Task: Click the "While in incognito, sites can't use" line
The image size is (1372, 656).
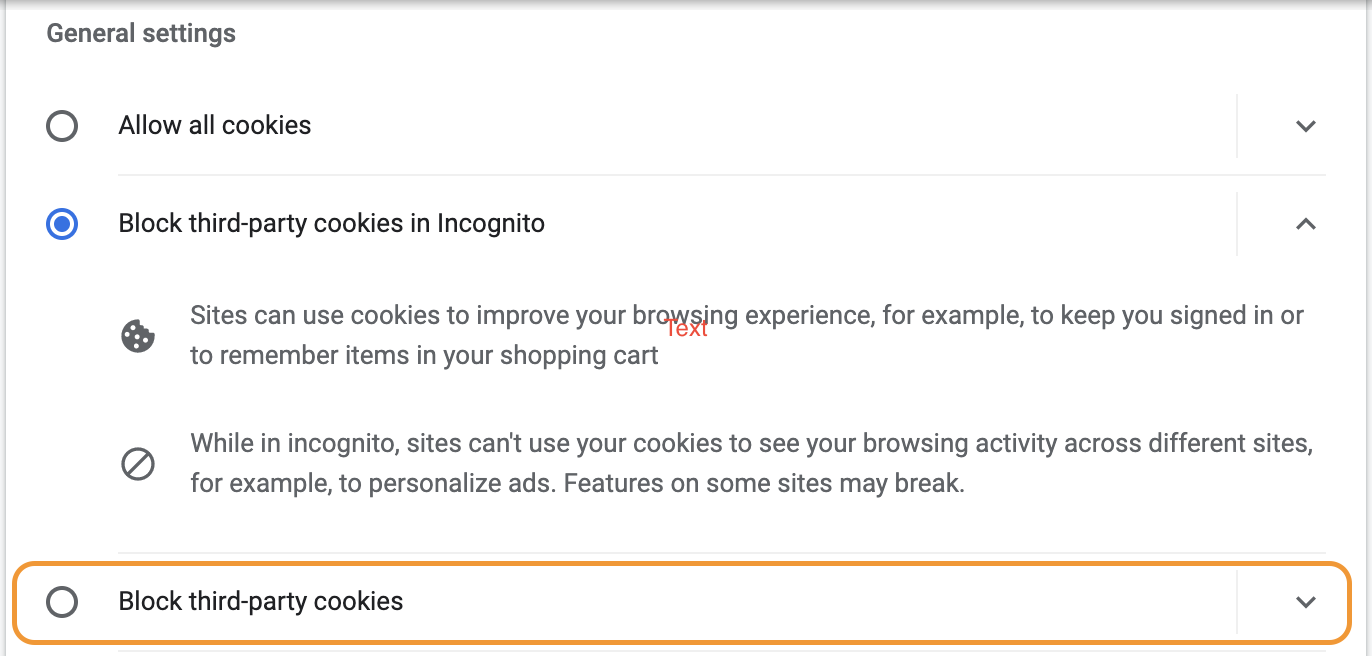Action: [751, 443]
